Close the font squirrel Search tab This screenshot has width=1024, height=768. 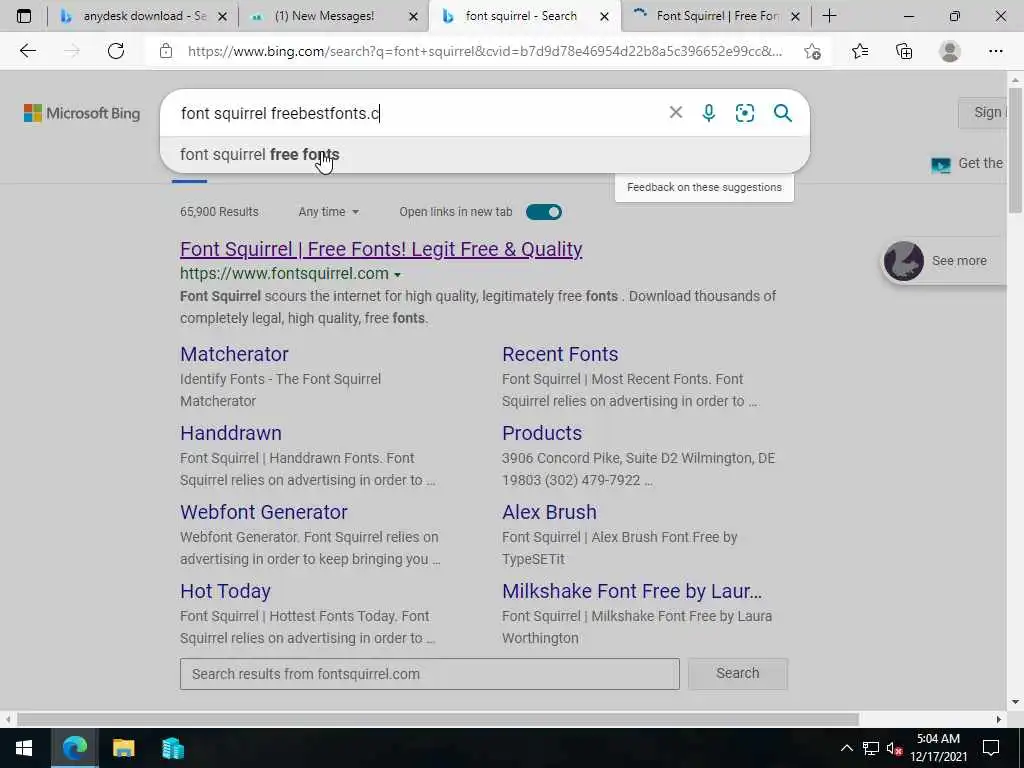pos(605,16)
